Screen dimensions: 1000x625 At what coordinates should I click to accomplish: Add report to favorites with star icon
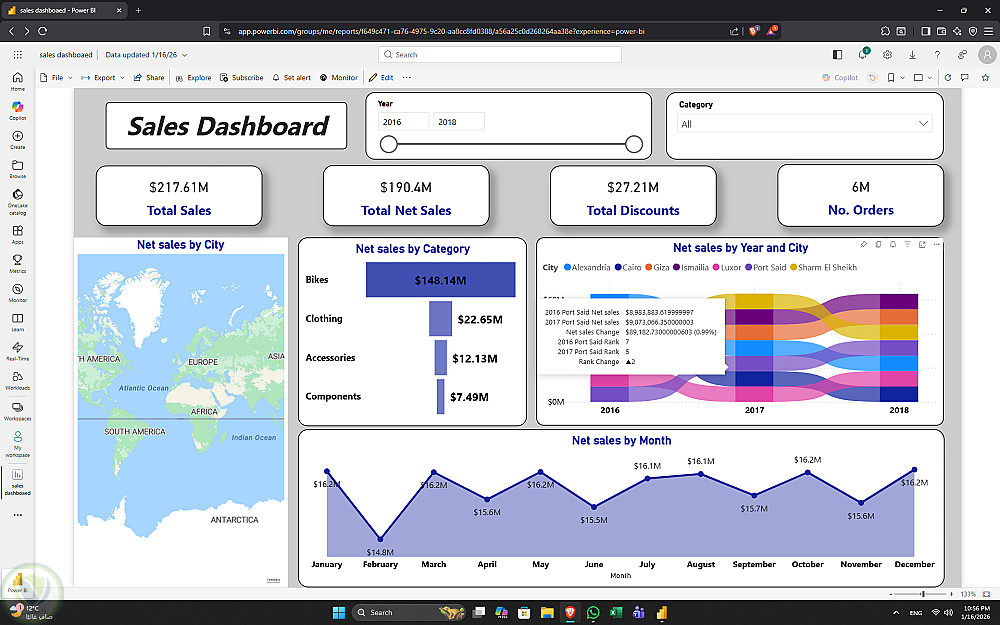(x=985, y=77)
